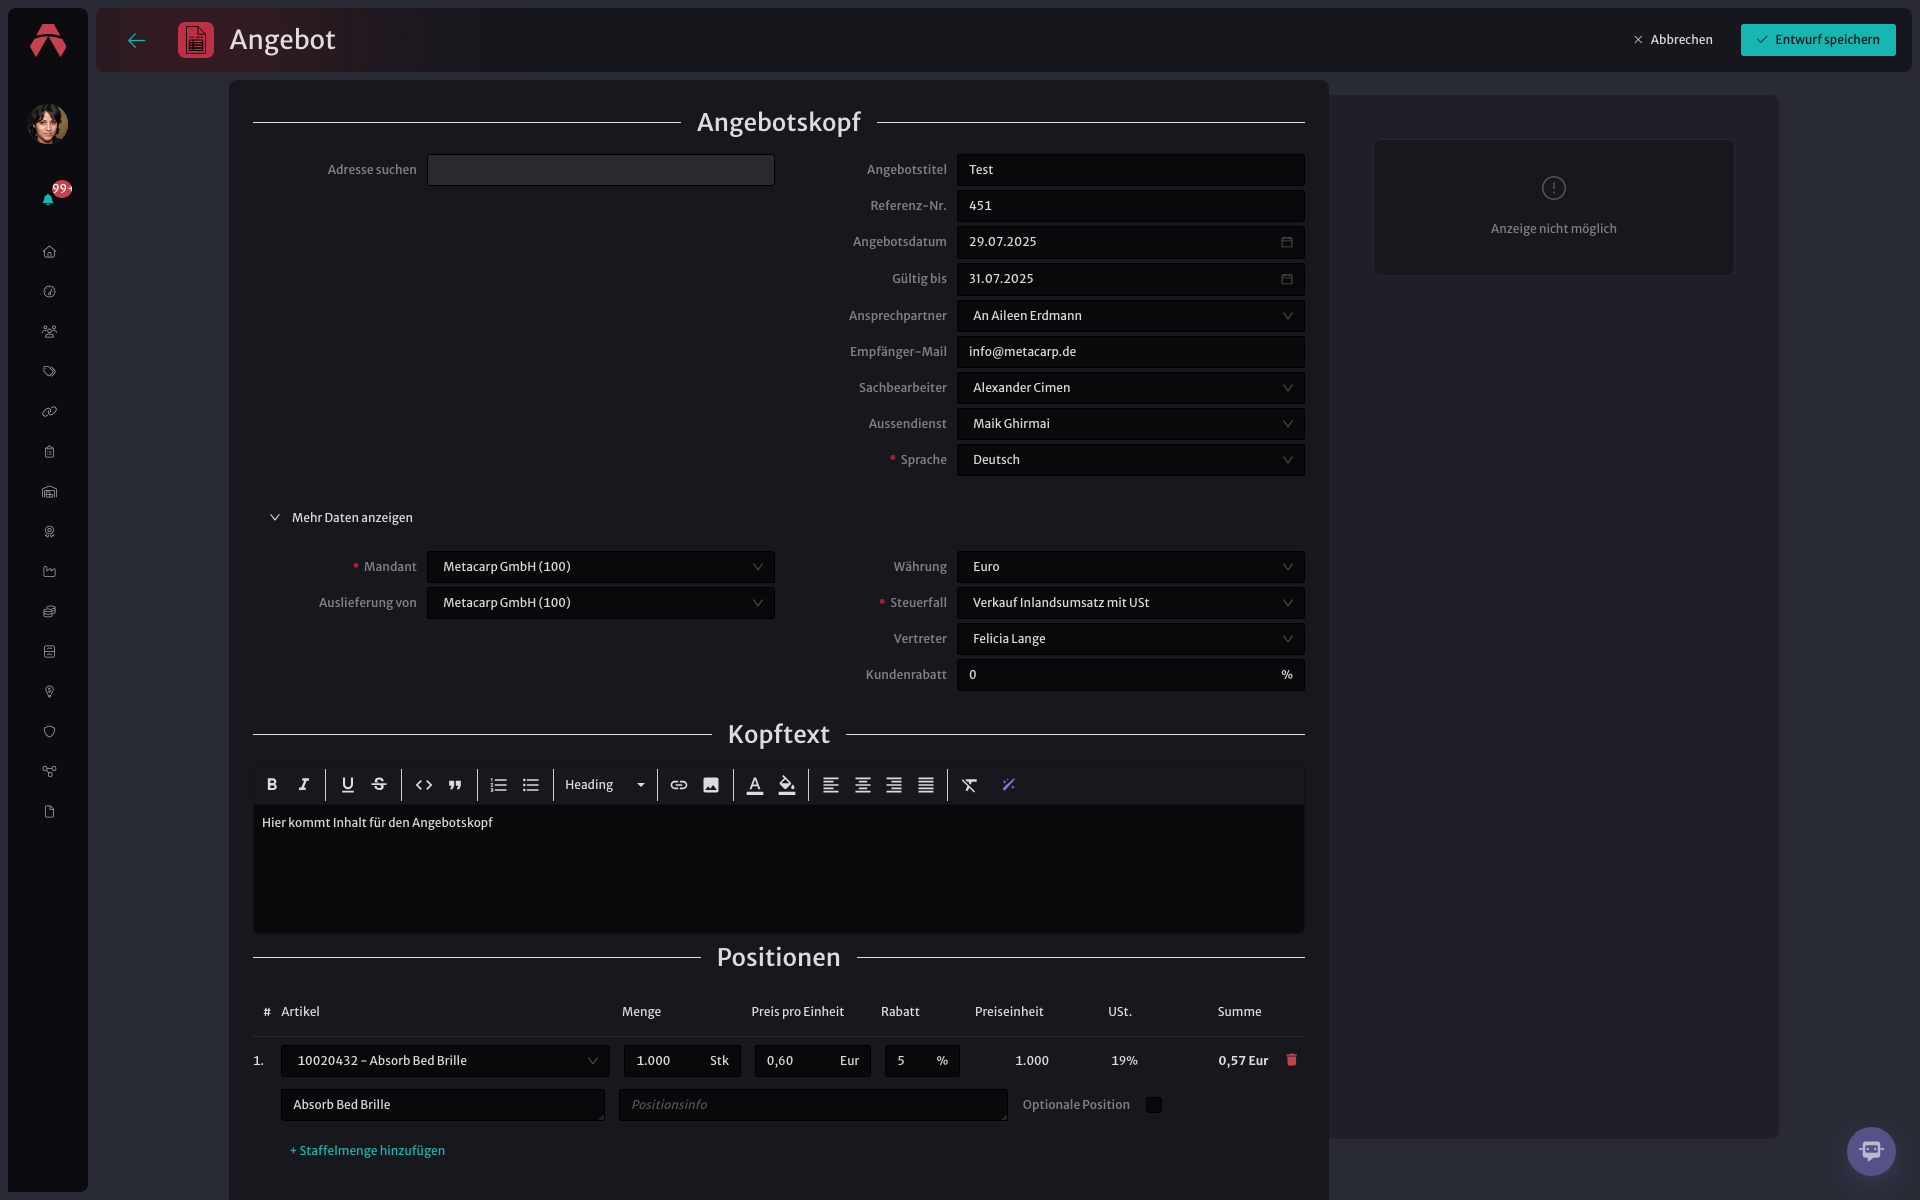The height and width of the screenshot is (1200, 1920).
Task: Open the Steuerfall dropdown
Action: (1130, 603)
